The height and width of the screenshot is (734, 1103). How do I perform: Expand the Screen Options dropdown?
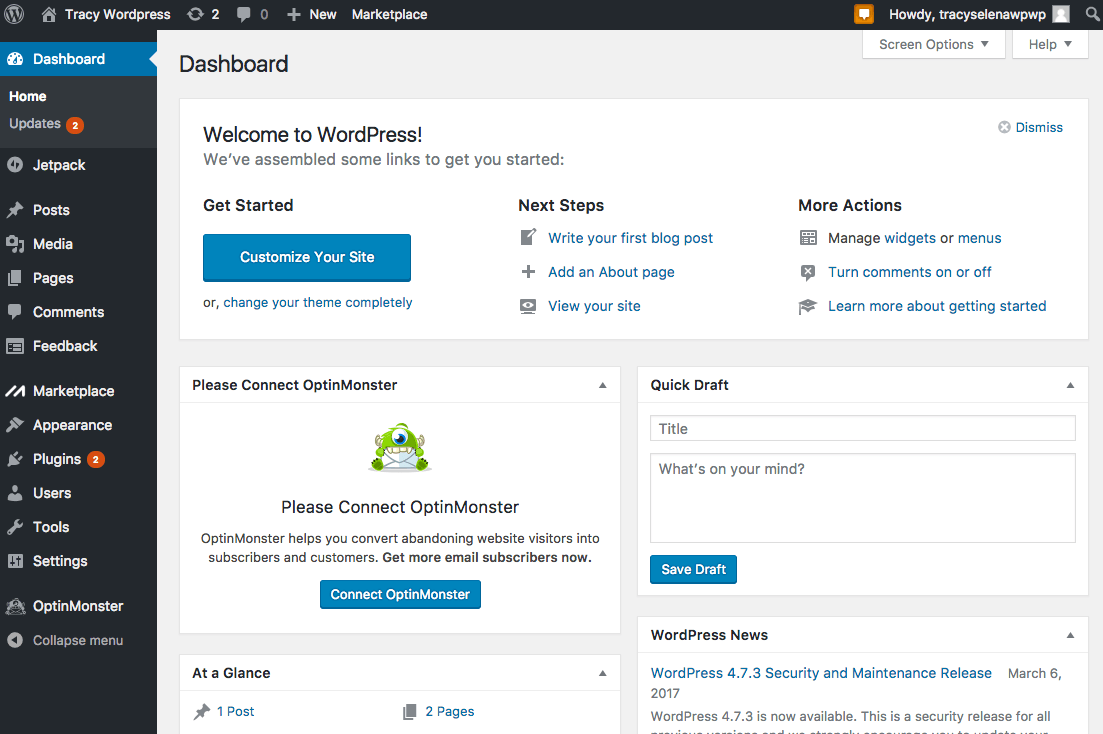(933, 44)
